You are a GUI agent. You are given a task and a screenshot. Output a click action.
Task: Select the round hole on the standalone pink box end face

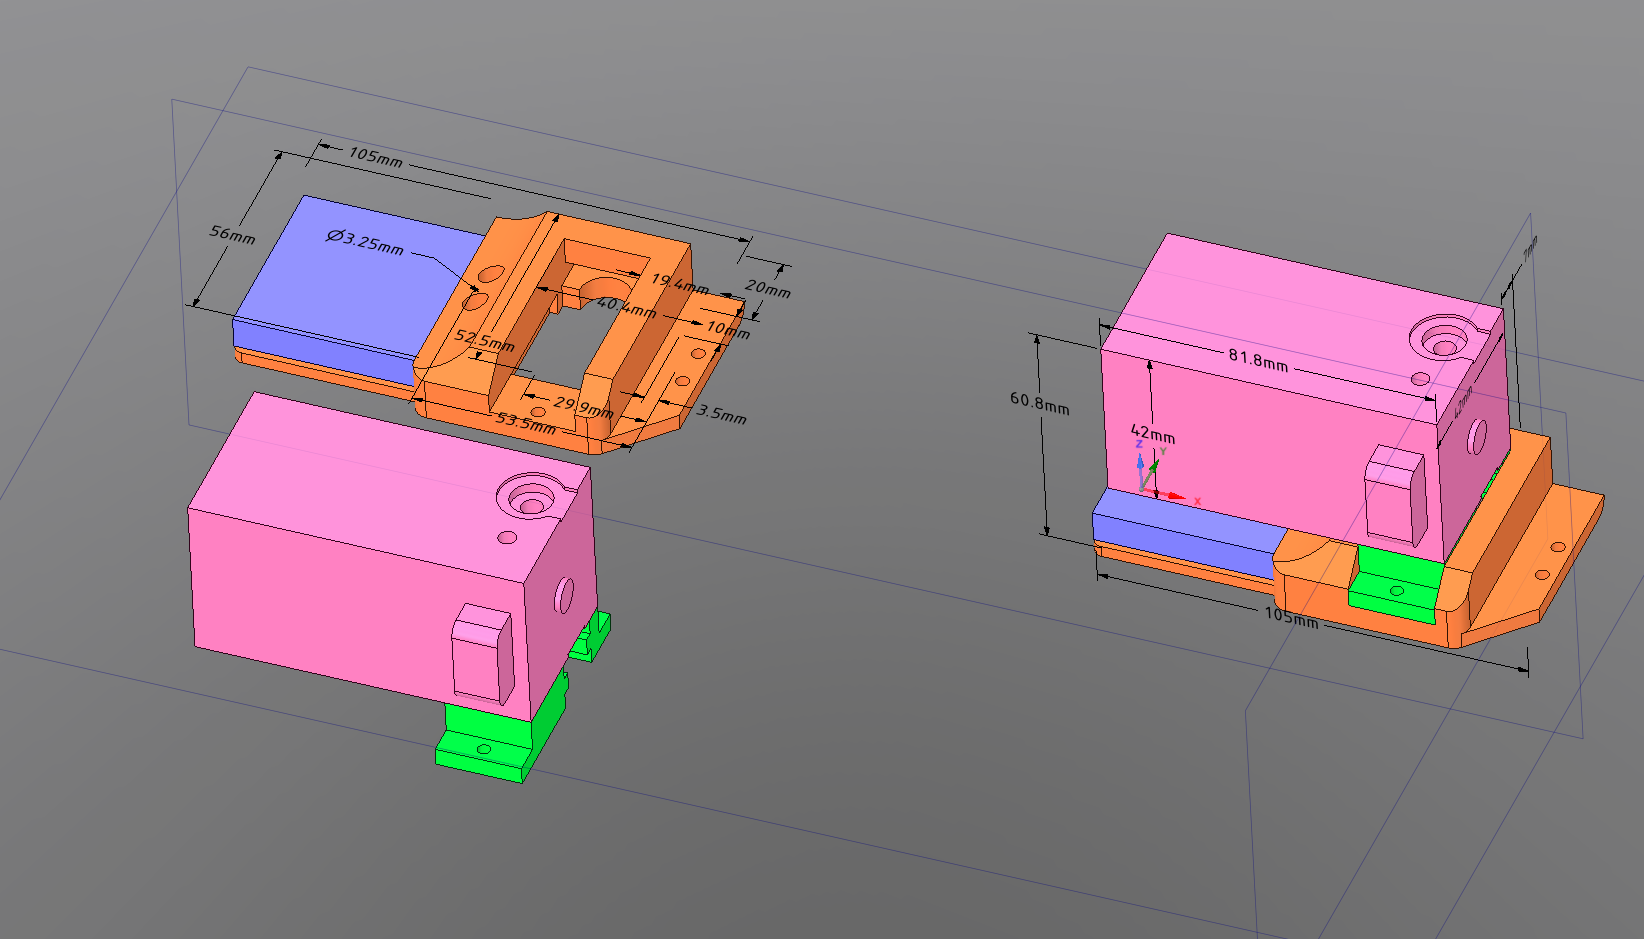tap(564, 594)
